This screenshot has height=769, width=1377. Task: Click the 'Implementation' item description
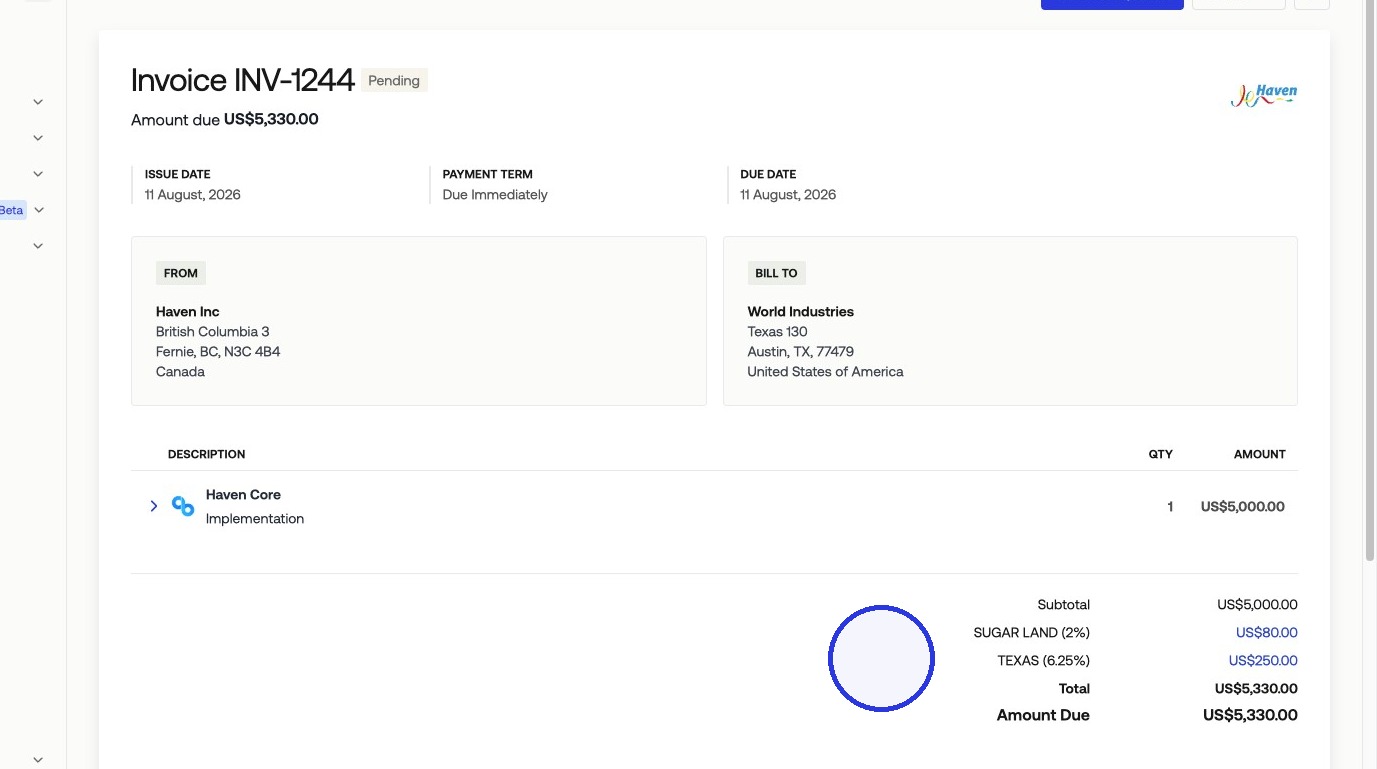click(255, 518)
